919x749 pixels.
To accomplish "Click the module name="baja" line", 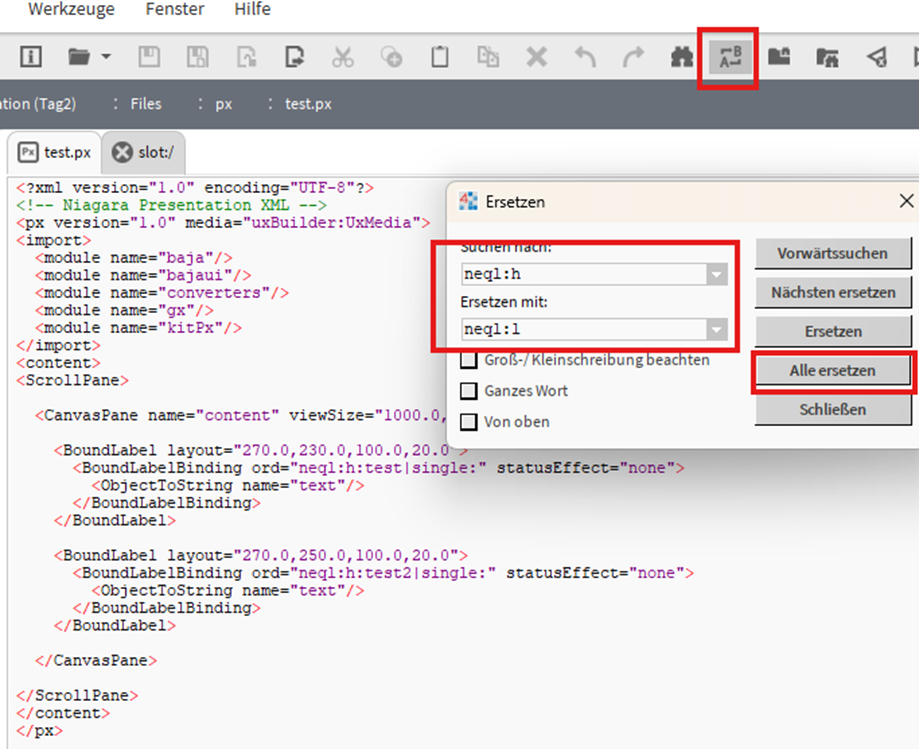I will tap(134, 258).
